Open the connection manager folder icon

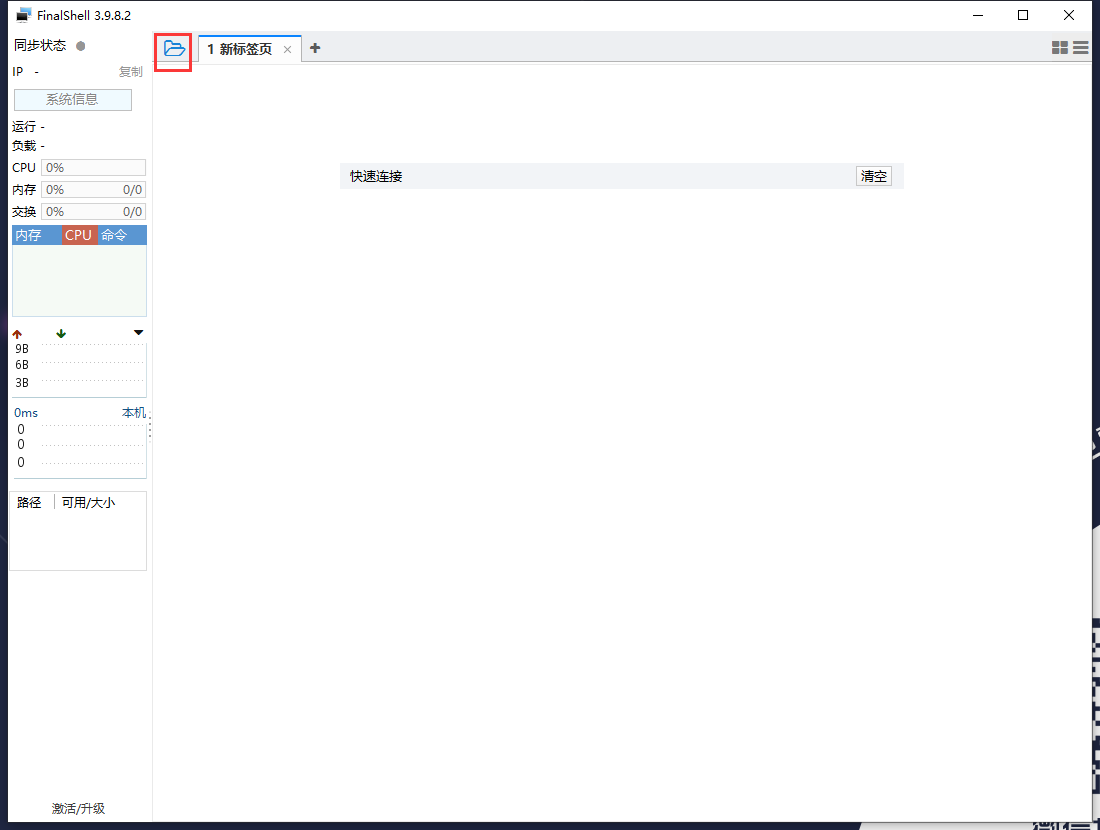(174, 48)
